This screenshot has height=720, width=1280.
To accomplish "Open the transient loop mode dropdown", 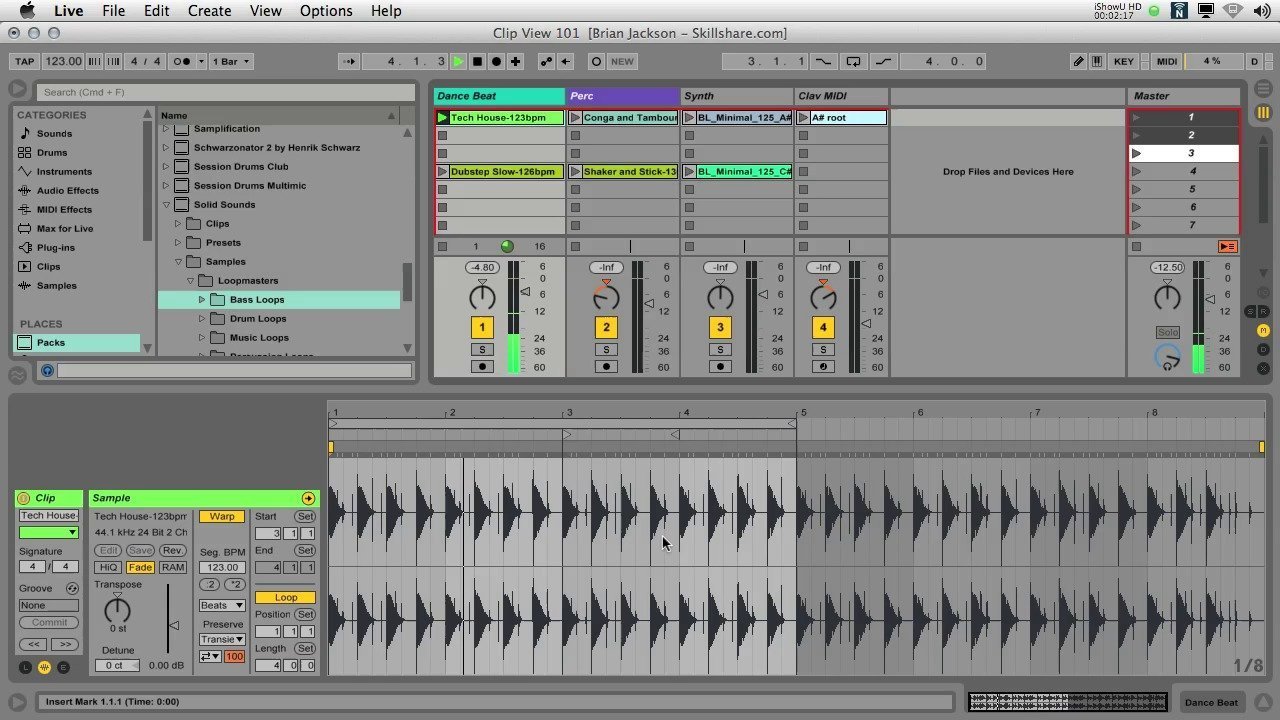I will coord(210,657).
